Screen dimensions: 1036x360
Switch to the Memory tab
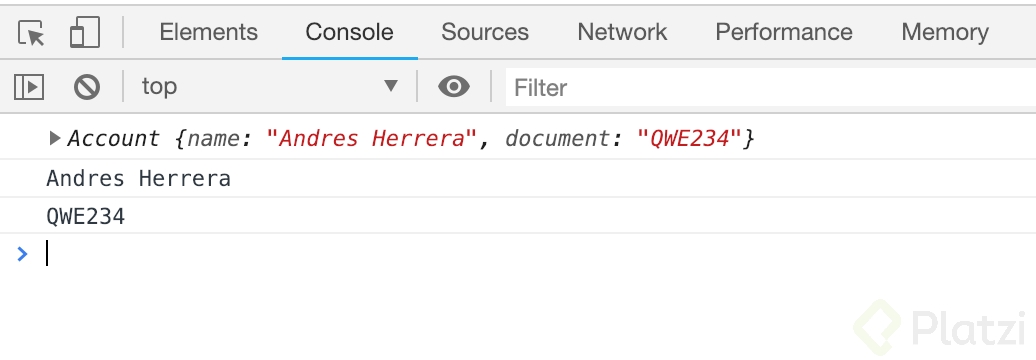click(945, 32)
